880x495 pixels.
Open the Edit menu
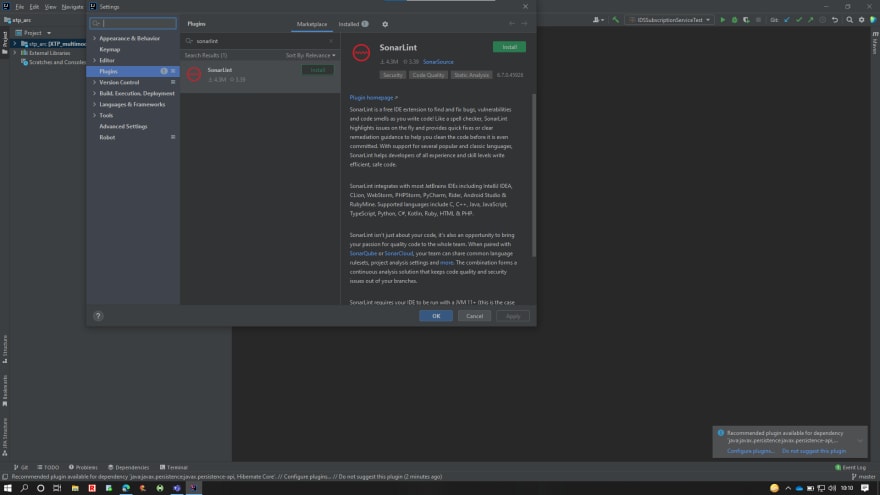(x=34, y=7)
